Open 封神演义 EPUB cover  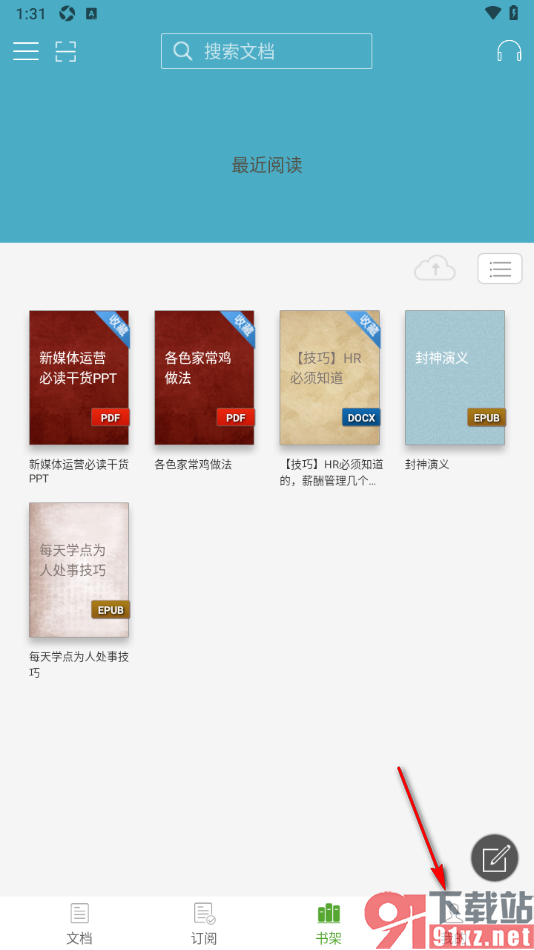[455, 377]
